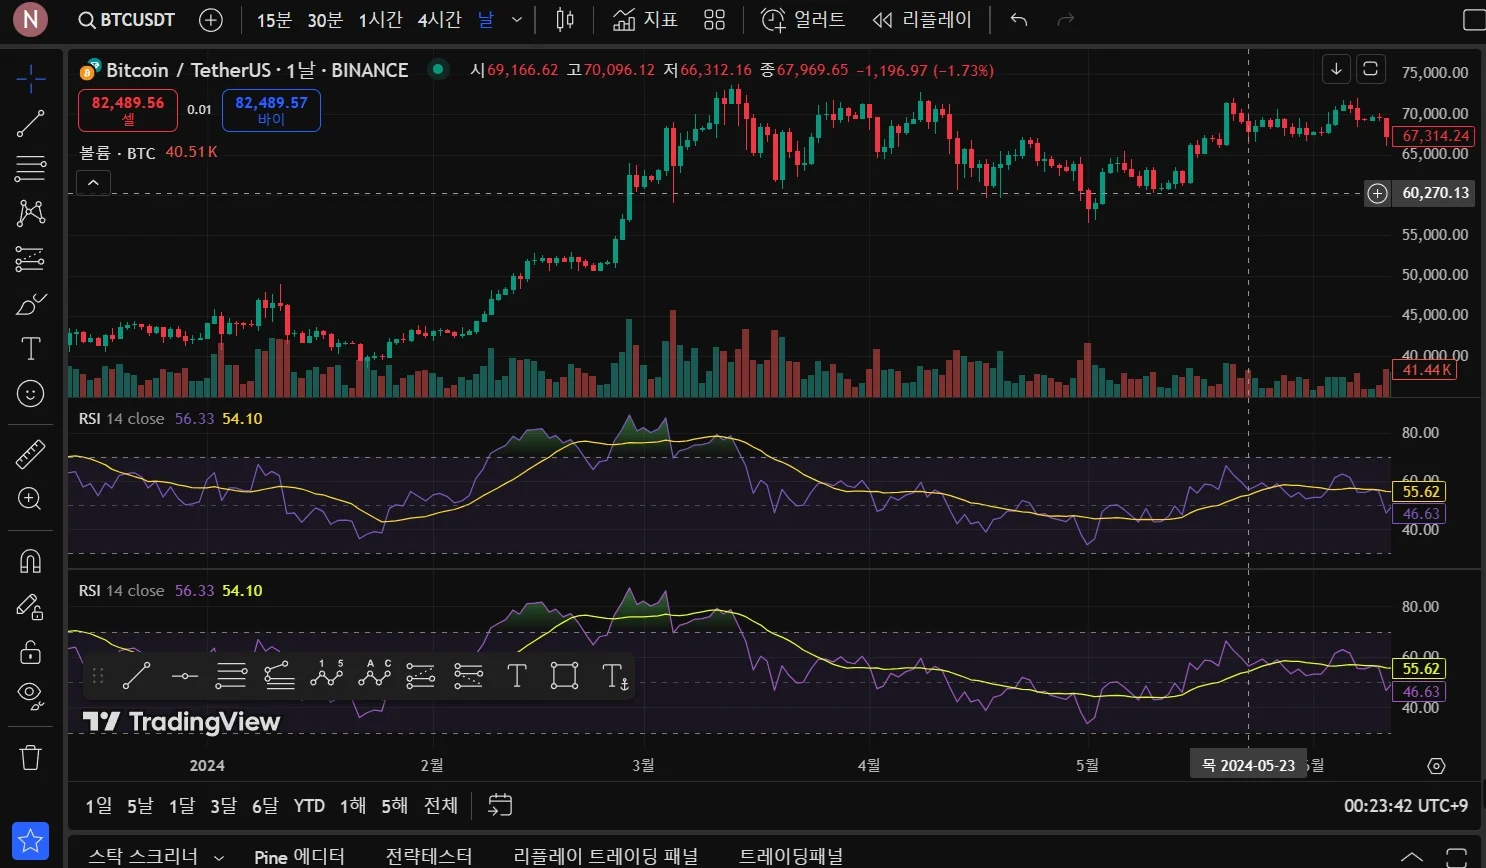Click the red 셀 sell price button
This screenshot has height=868, width=1486.
point(128,110)
